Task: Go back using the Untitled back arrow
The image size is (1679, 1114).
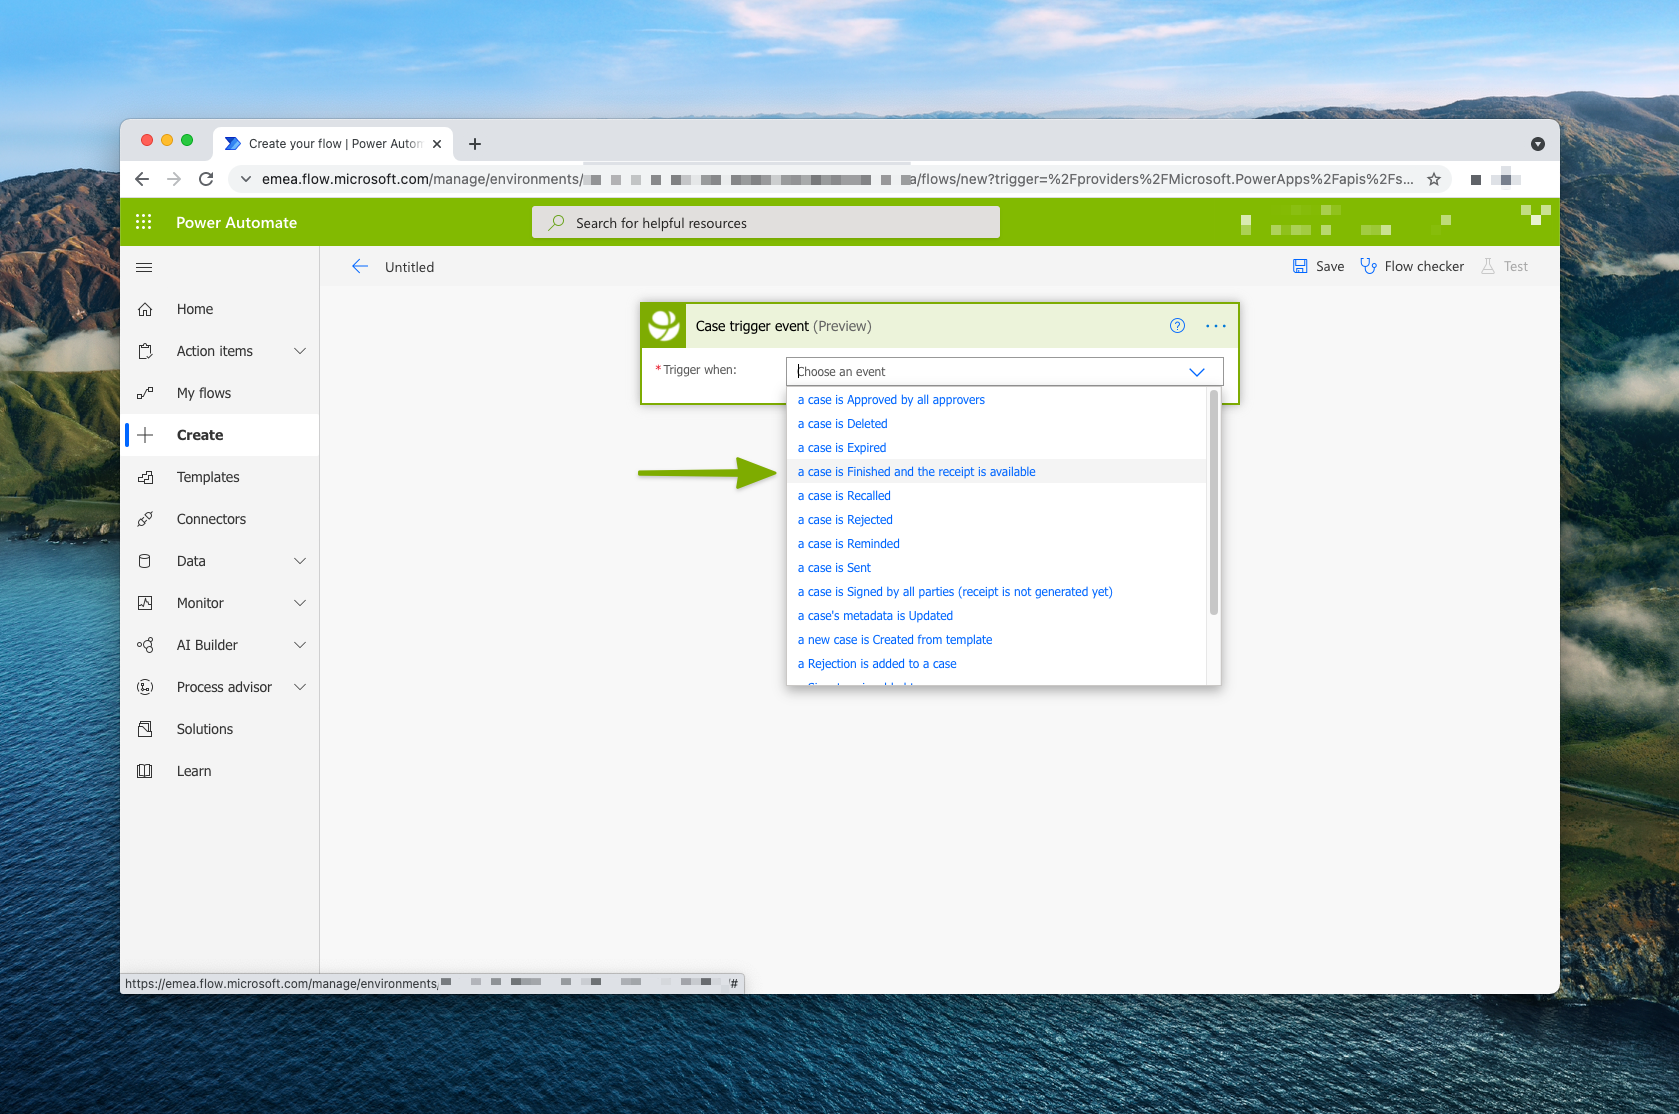Action: coord(360,266)
